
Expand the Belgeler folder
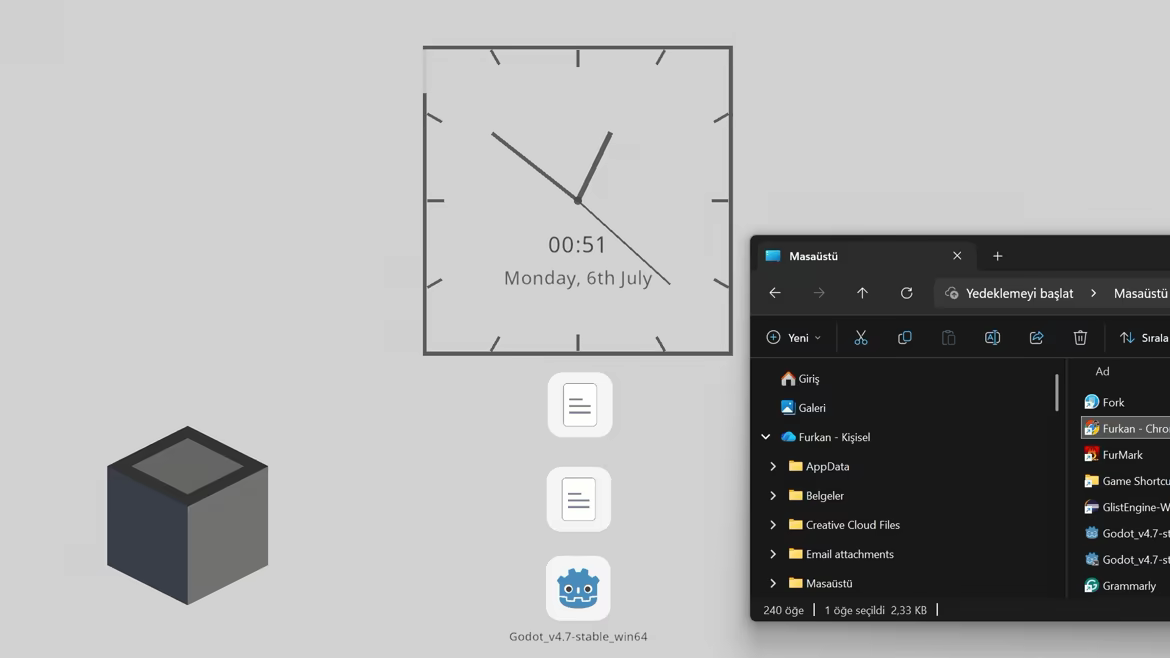pos(773,495)
